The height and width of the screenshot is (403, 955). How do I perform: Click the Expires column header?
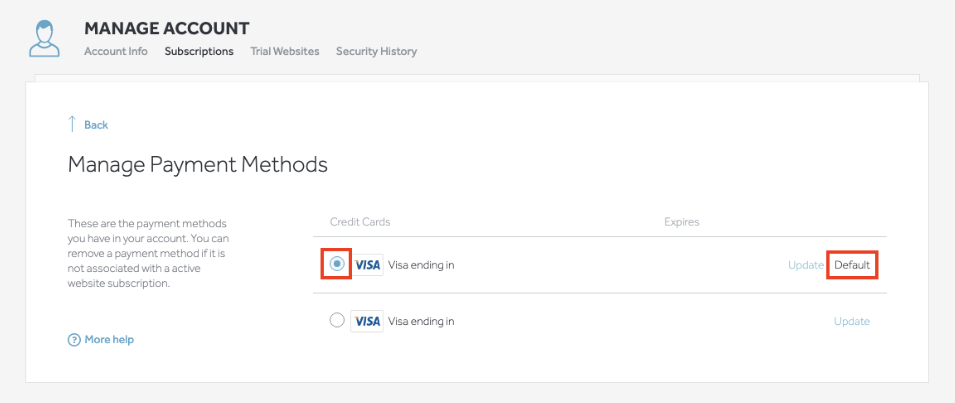682,222
